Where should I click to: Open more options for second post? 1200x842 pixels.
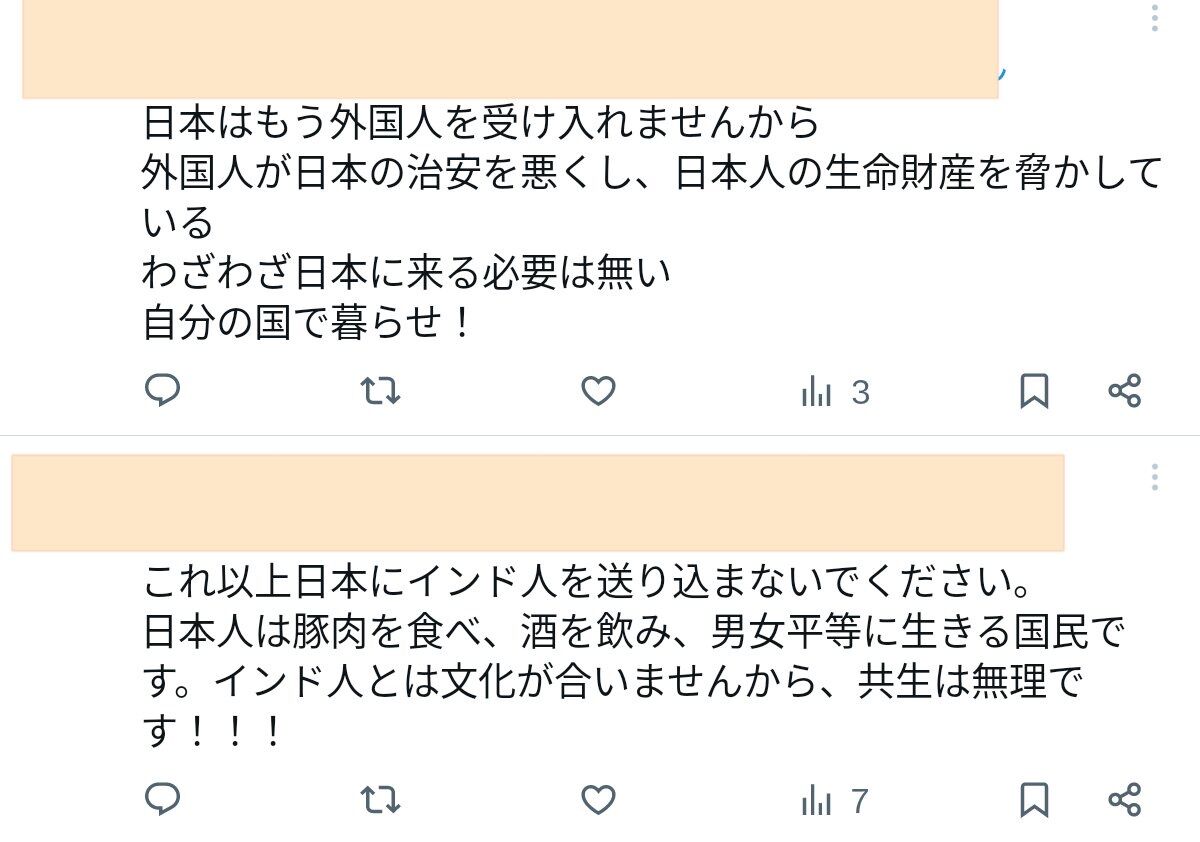tap(1155, 477)
